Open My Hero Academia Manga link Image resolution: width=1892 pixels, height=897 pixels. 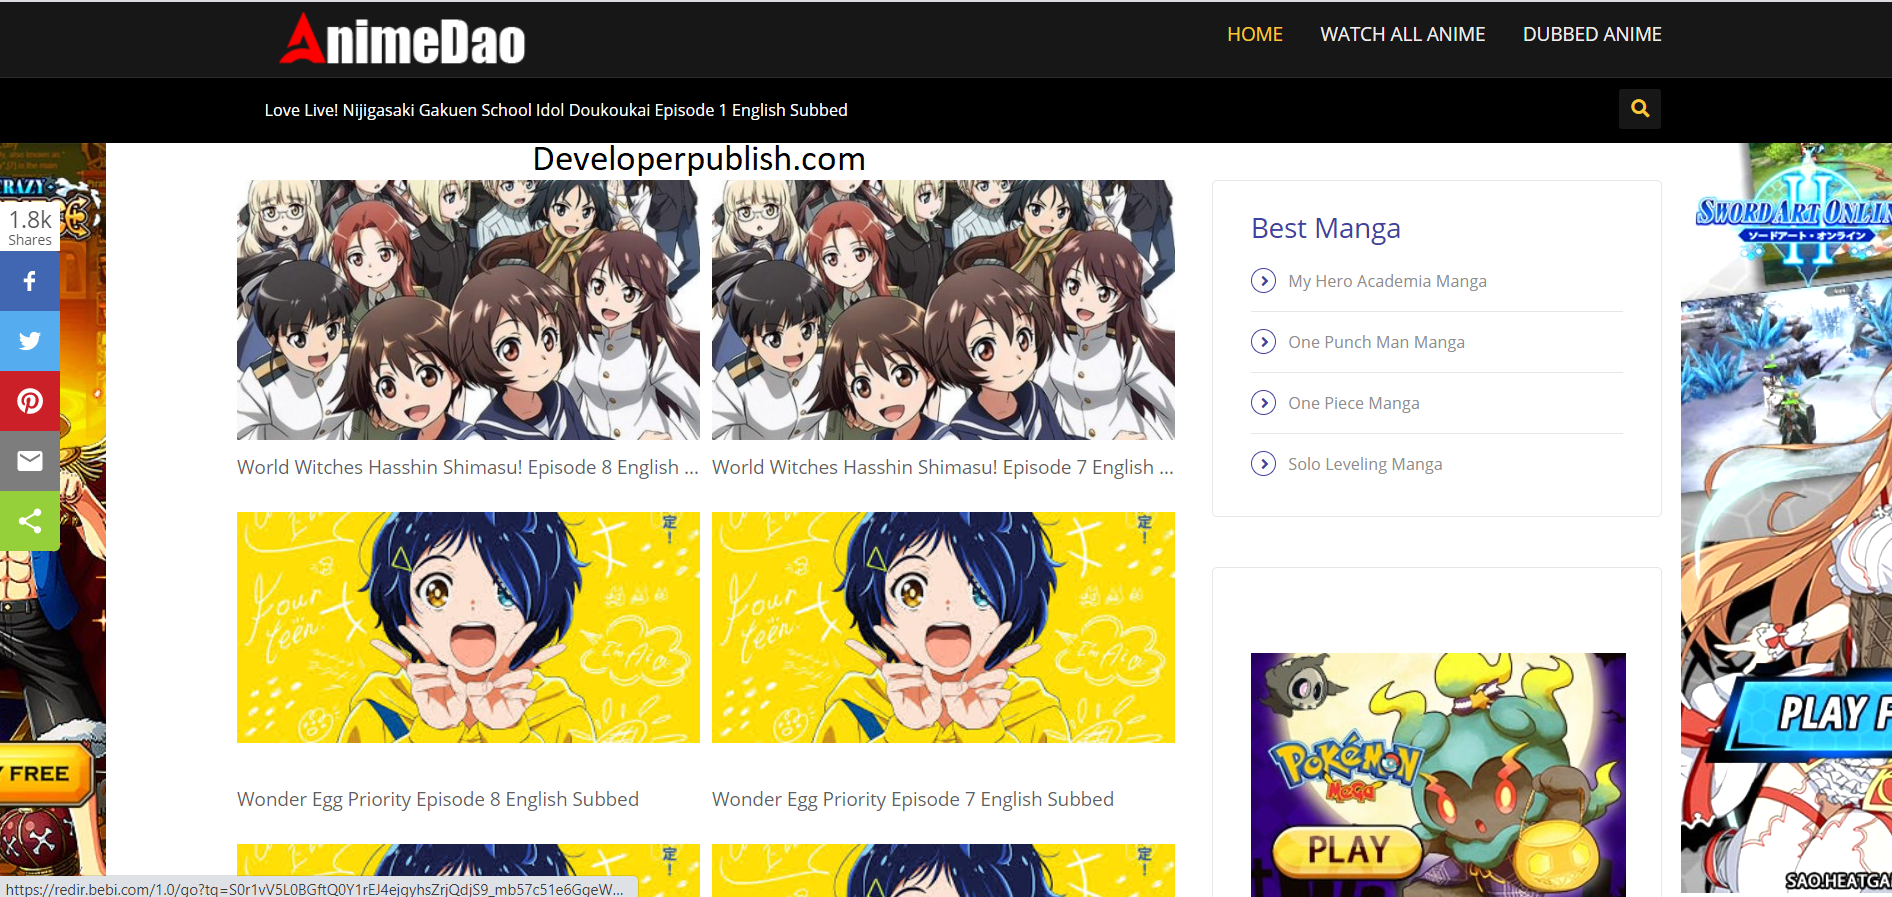pos(1387,281)
